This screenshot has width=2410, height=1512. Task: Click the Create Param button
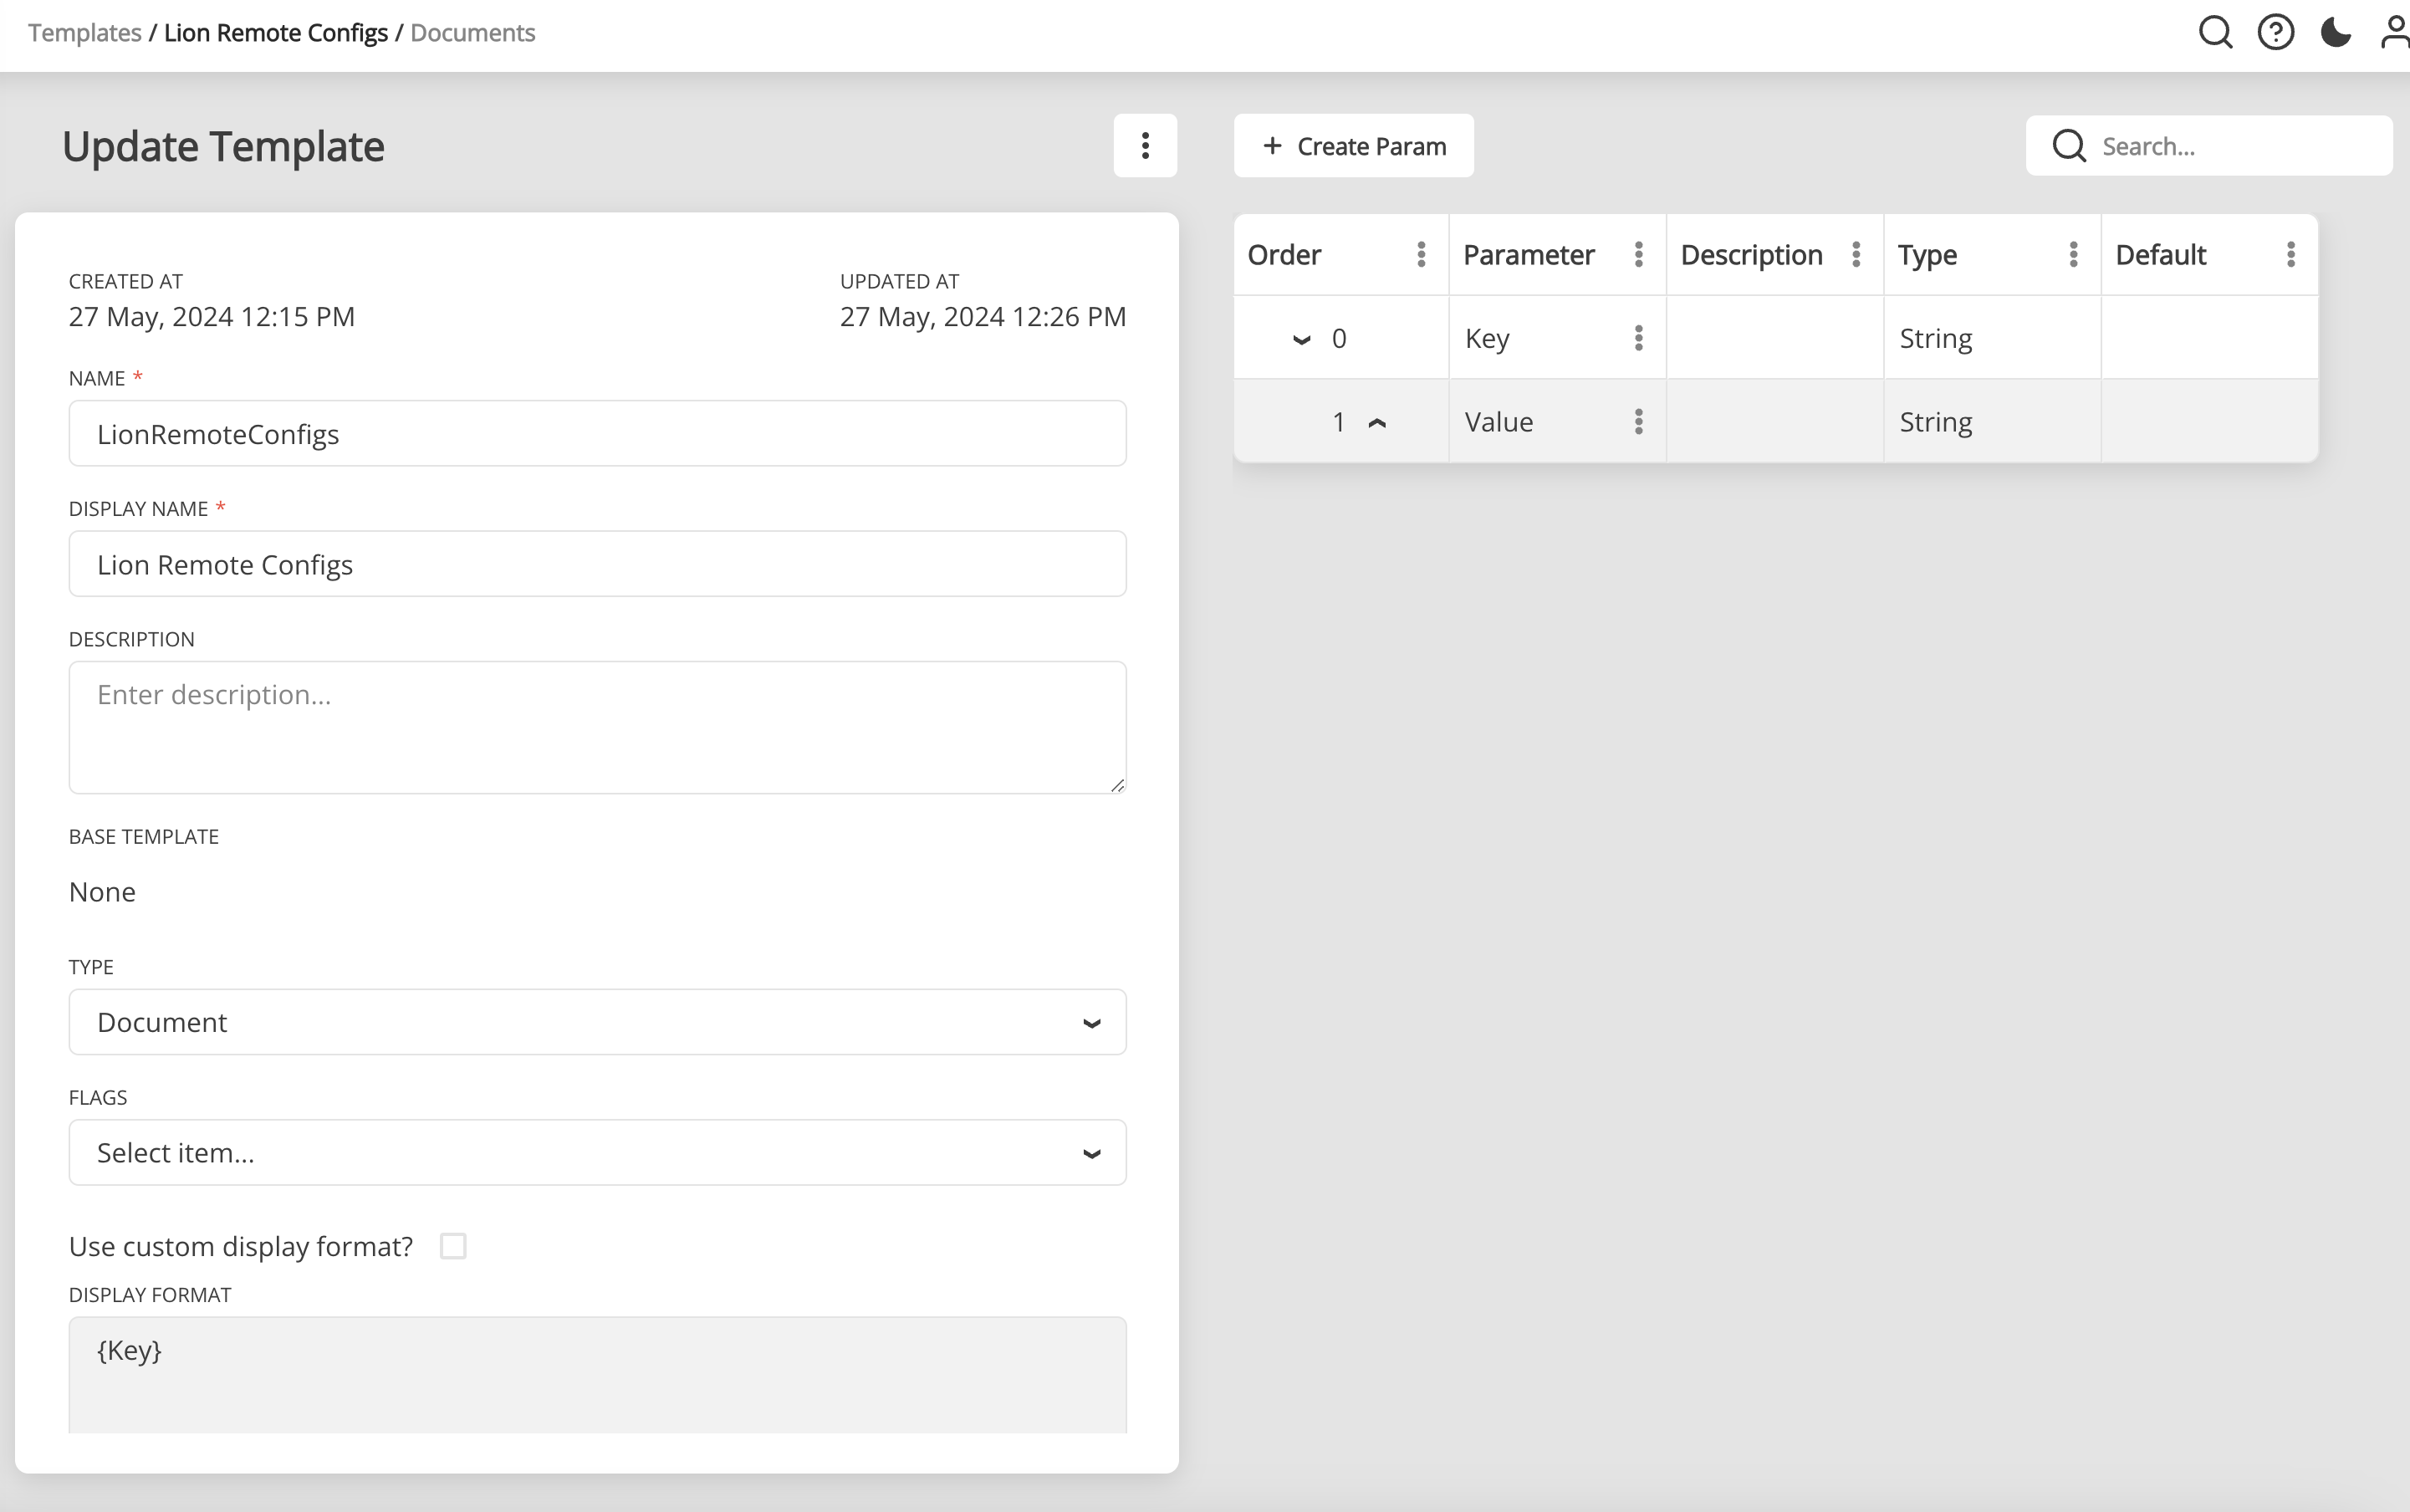point(1353,146)
